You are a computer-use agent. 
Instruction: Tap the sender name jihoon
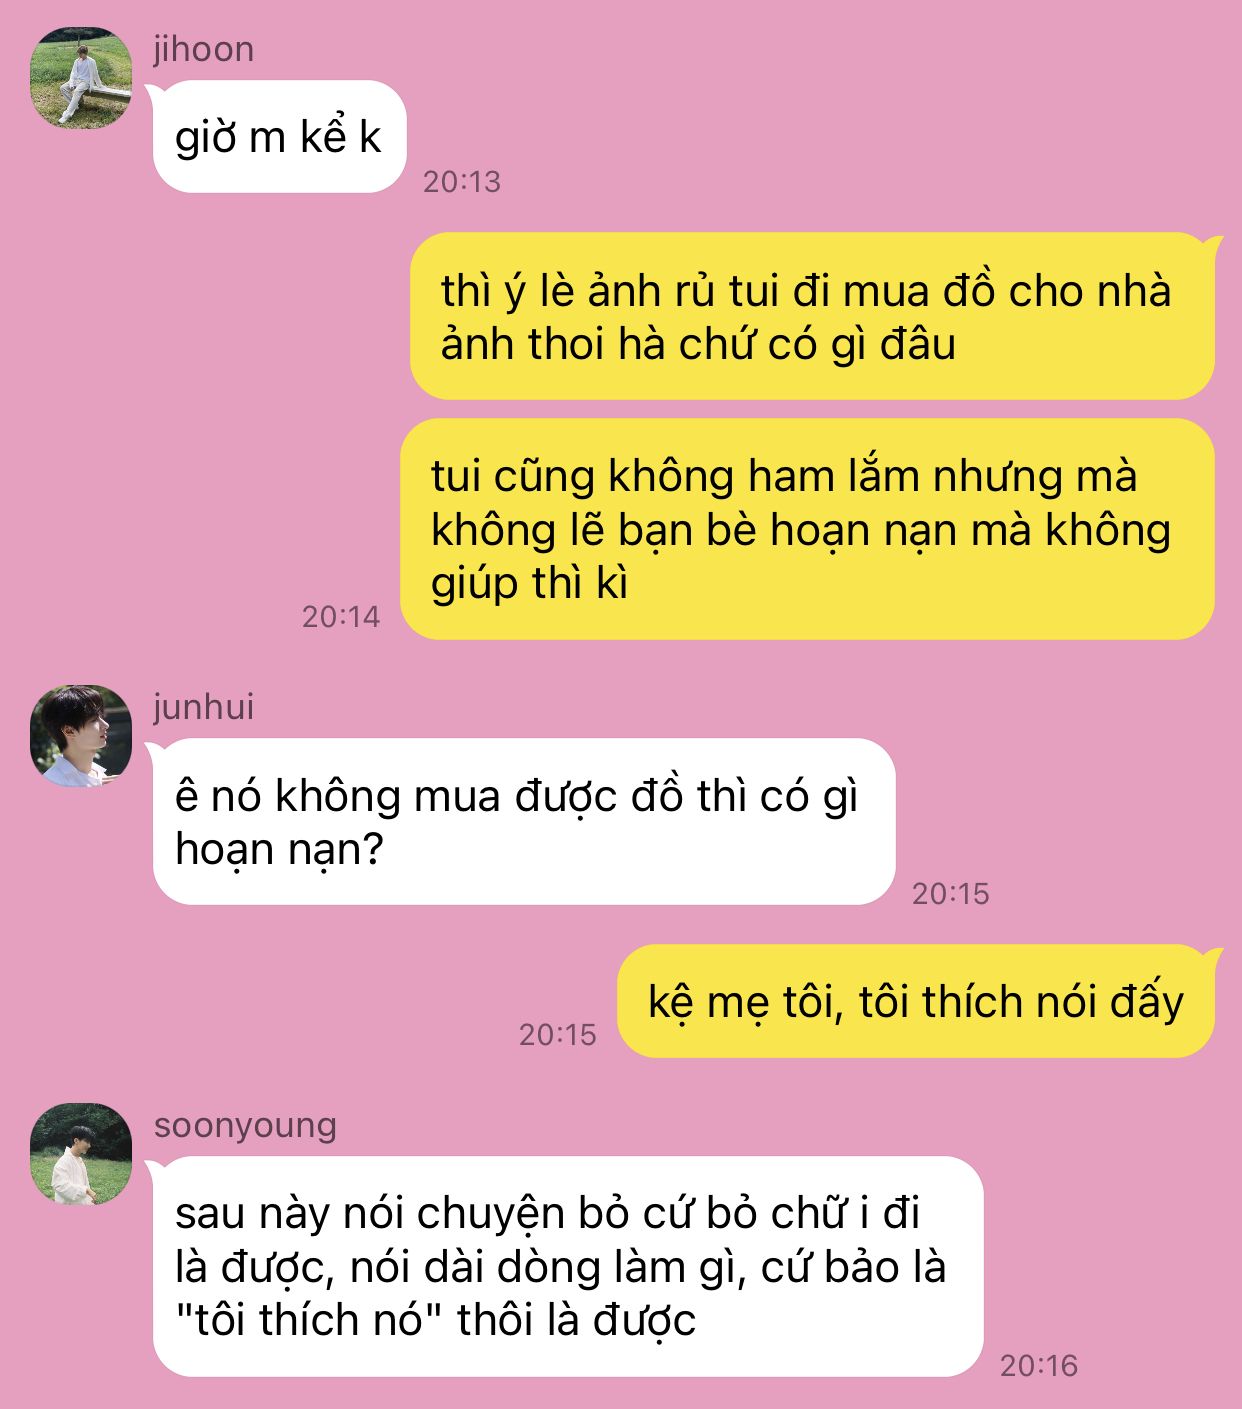pyautogui.click(x=203, y=49)
